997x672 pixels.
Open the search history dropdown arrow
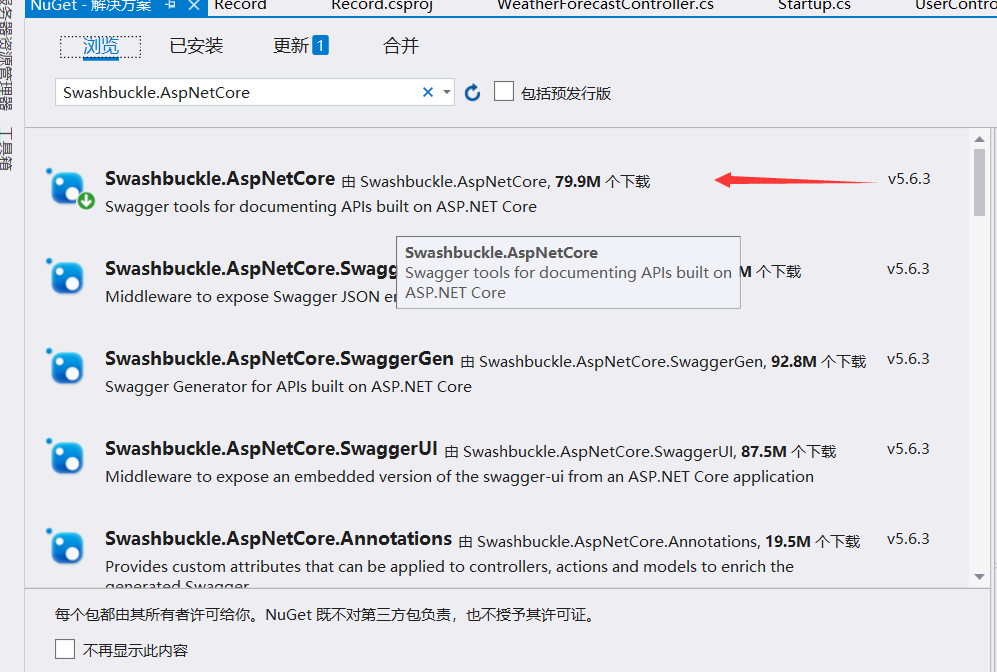(x=447, y=93)
